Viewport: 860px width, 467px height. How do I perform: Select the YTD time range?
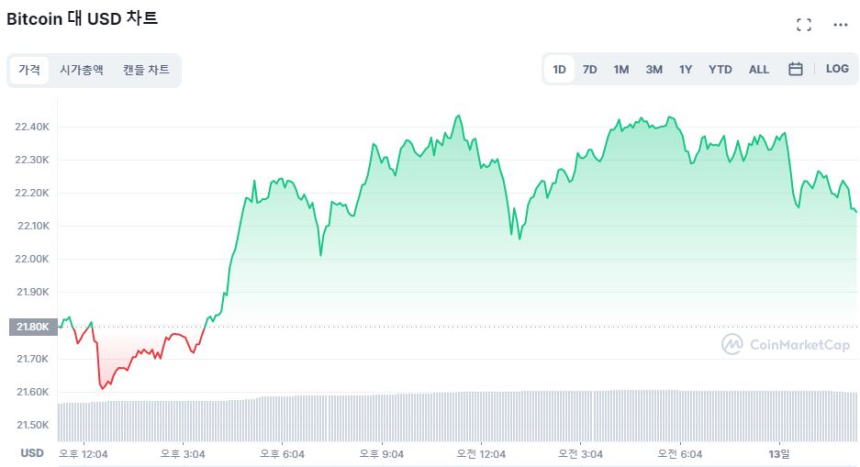point(720,69)
